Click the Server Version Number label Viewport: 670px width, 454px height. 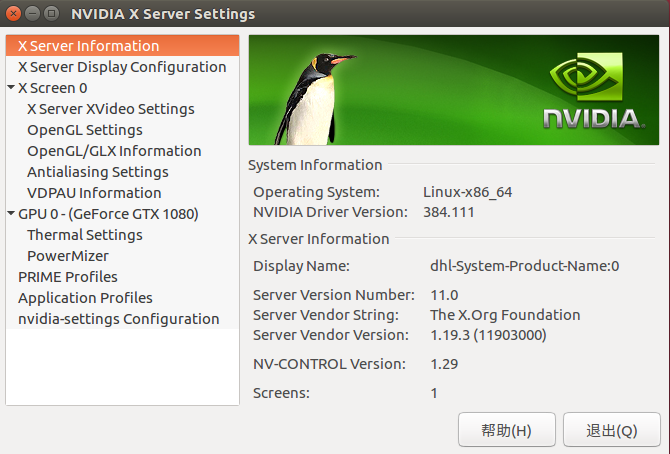(334, 295)
